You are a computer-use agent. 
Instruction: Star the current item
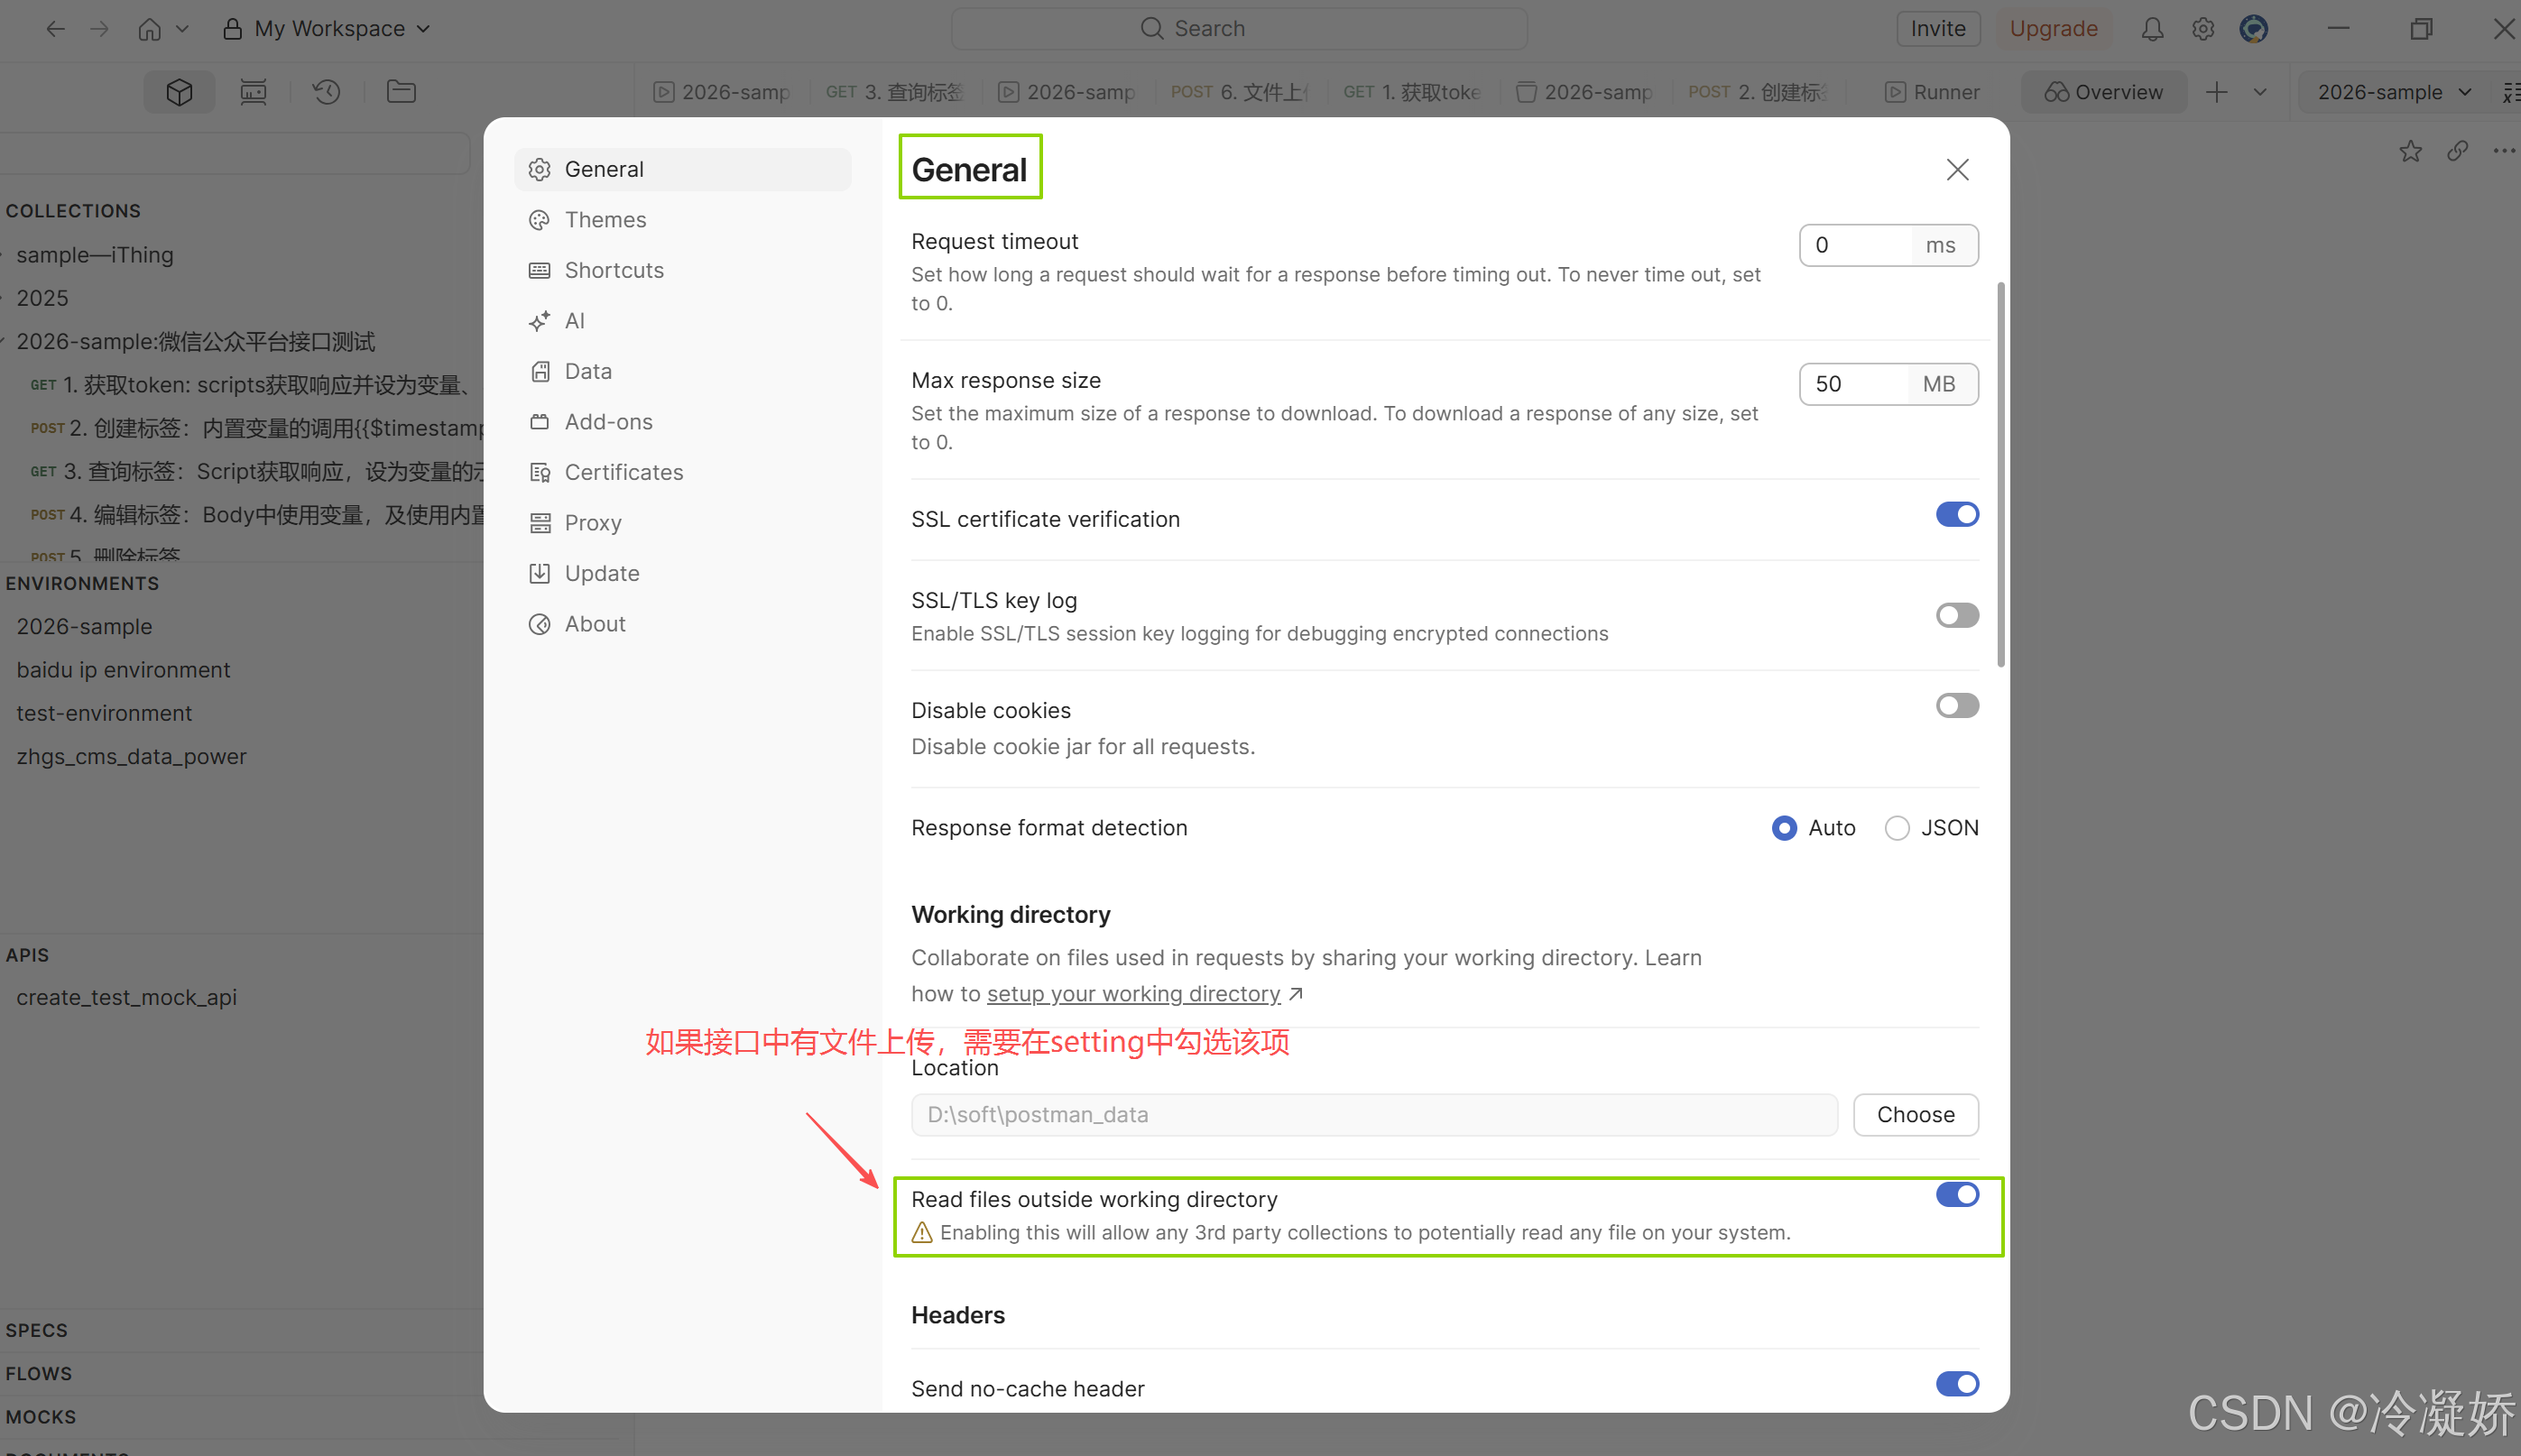[x=2410, y=151]
